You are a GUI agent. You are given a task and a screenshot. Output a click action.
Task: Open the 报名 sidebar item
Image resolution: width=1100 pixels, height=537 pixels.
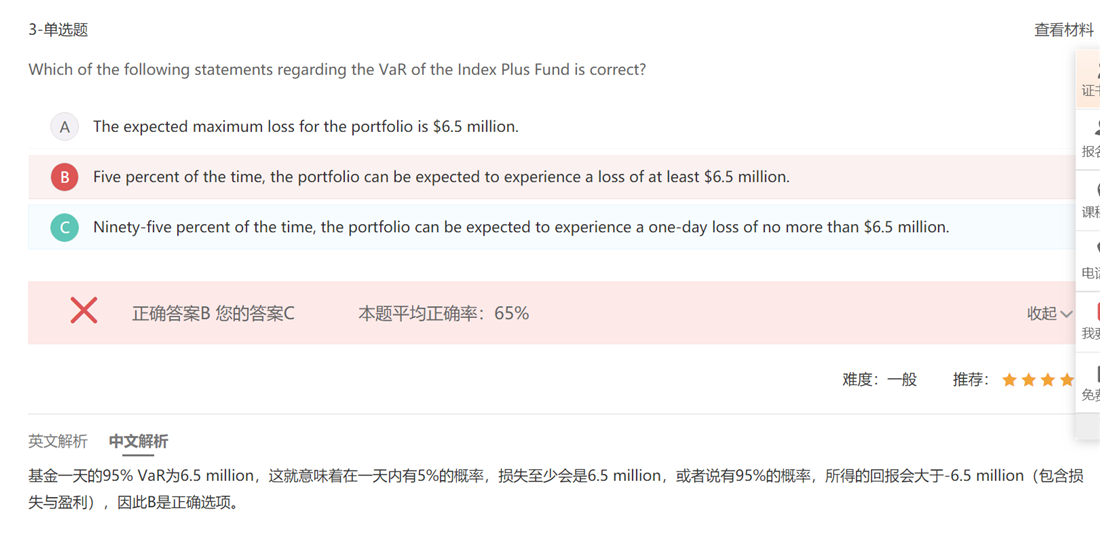coord(1091,140)
